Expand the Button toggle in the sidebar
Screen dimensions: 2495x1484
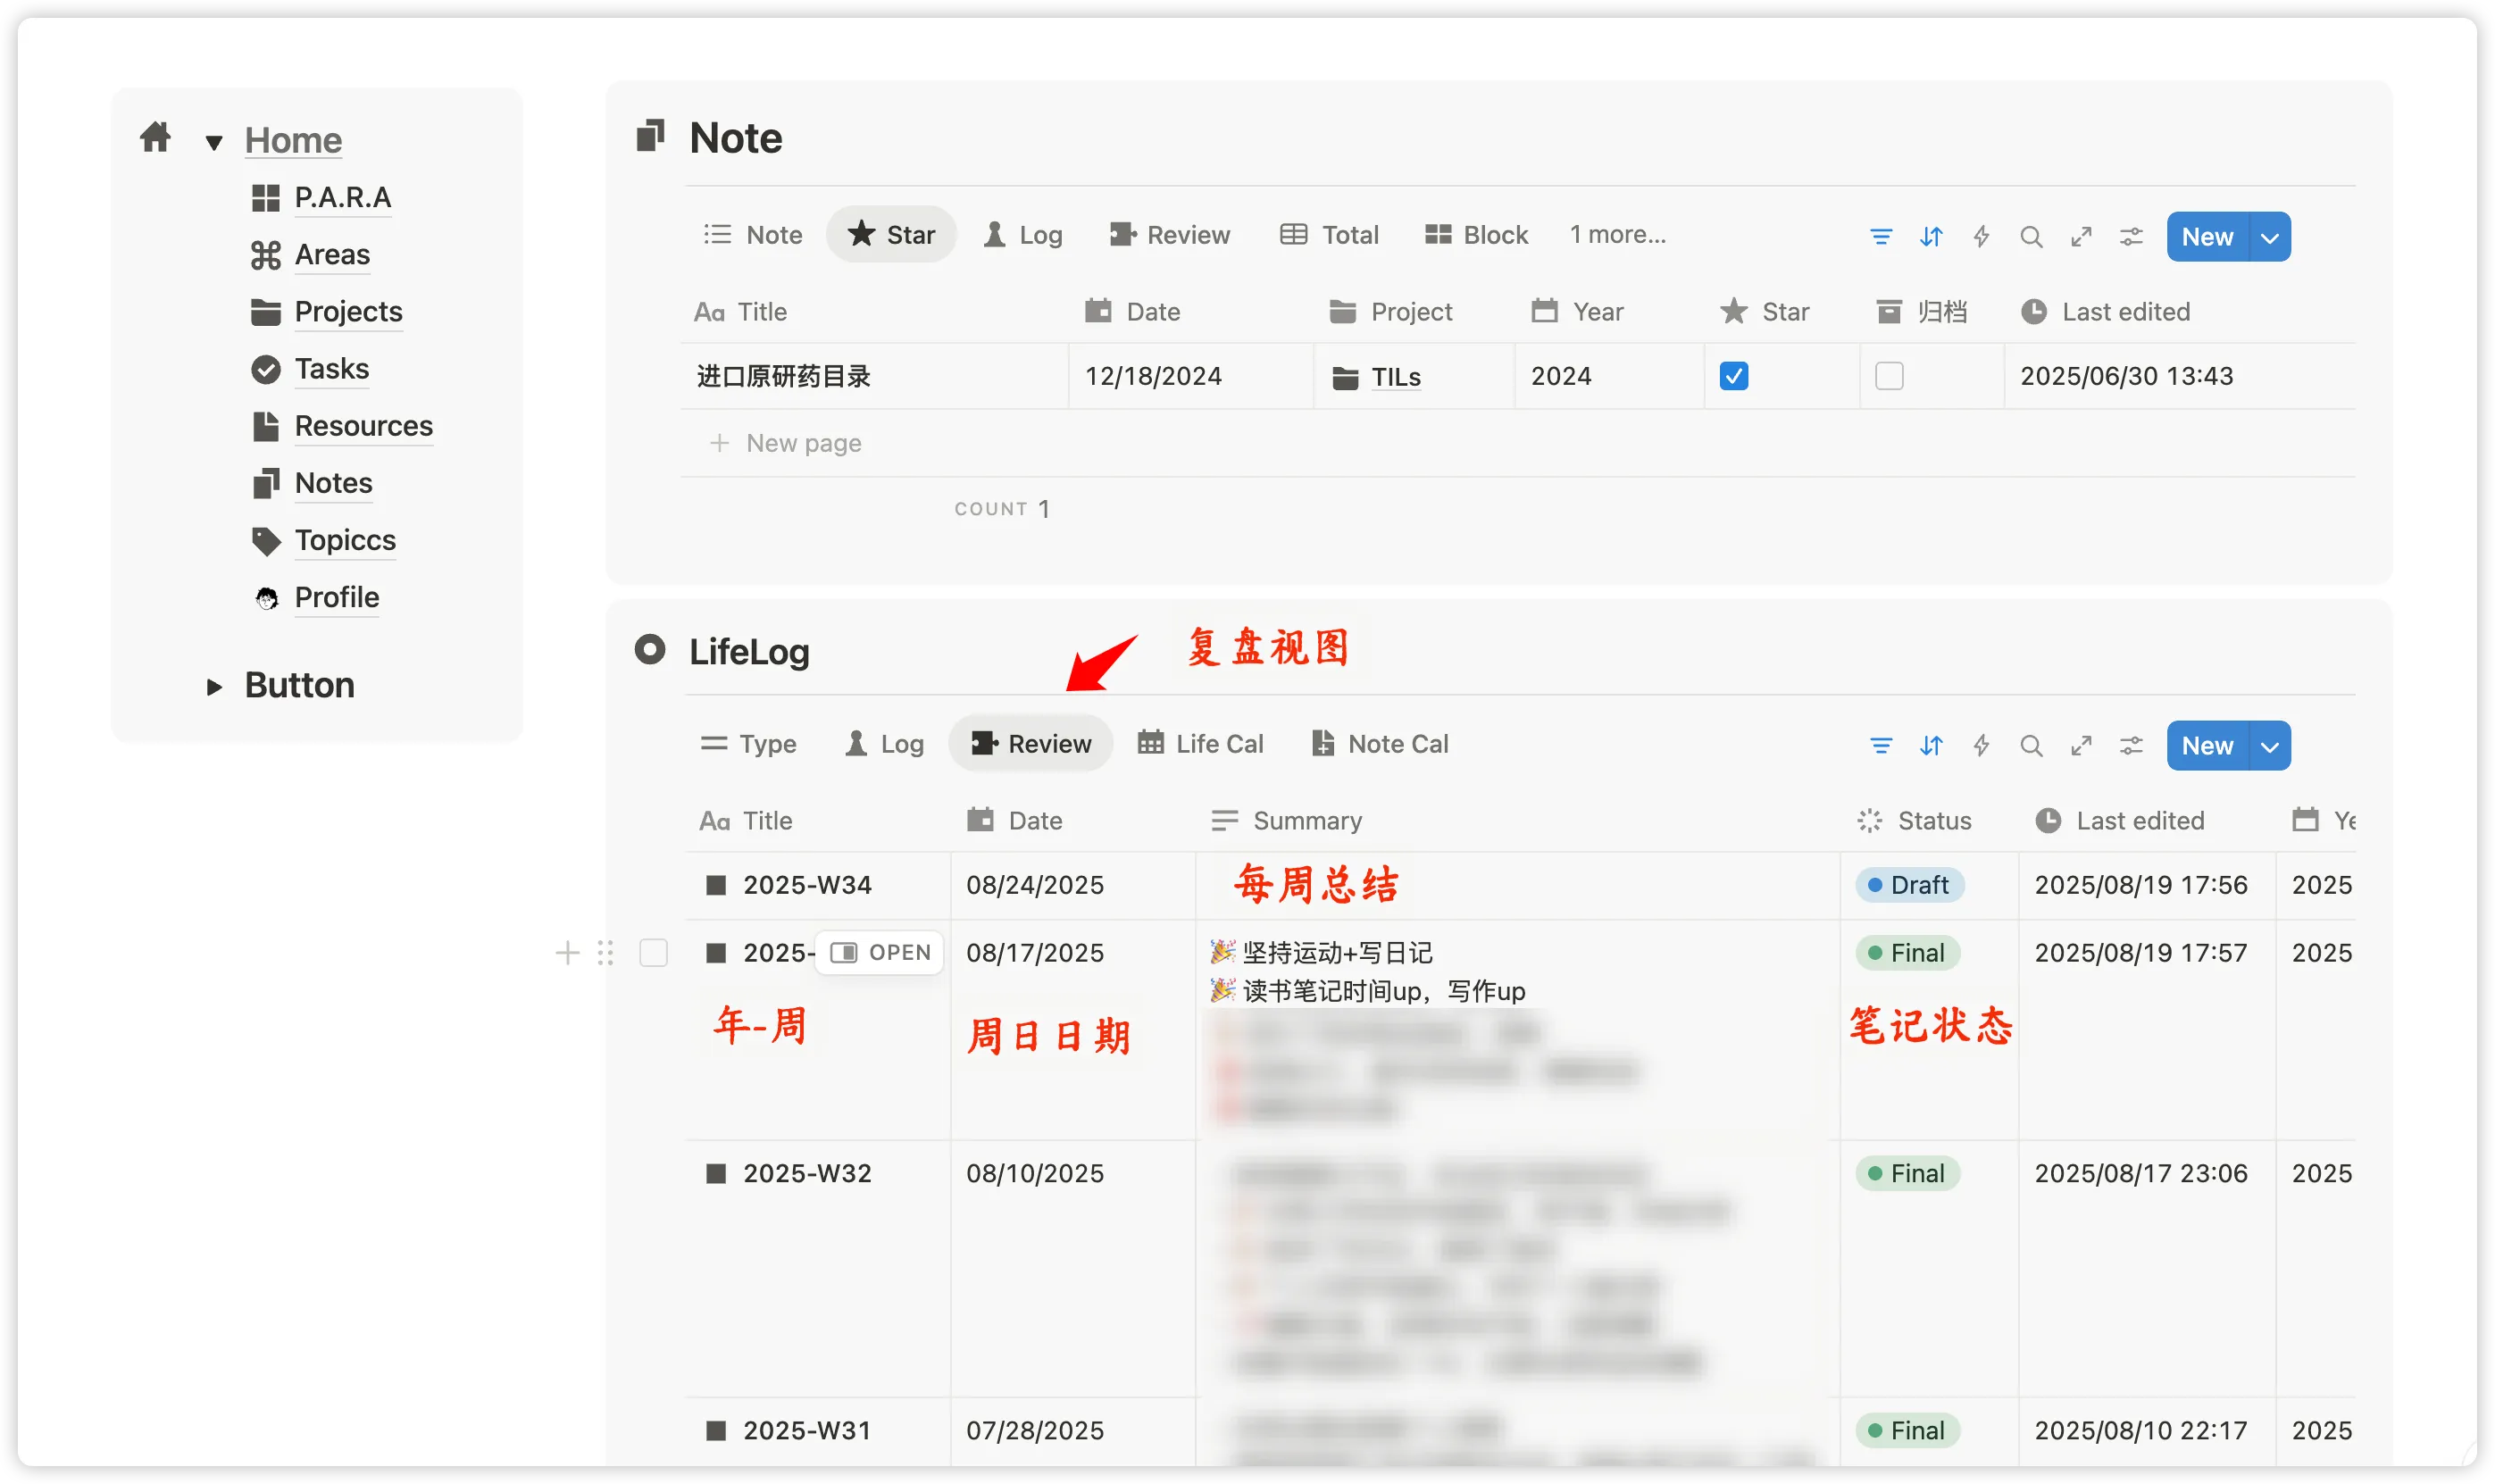coord(213,687)
